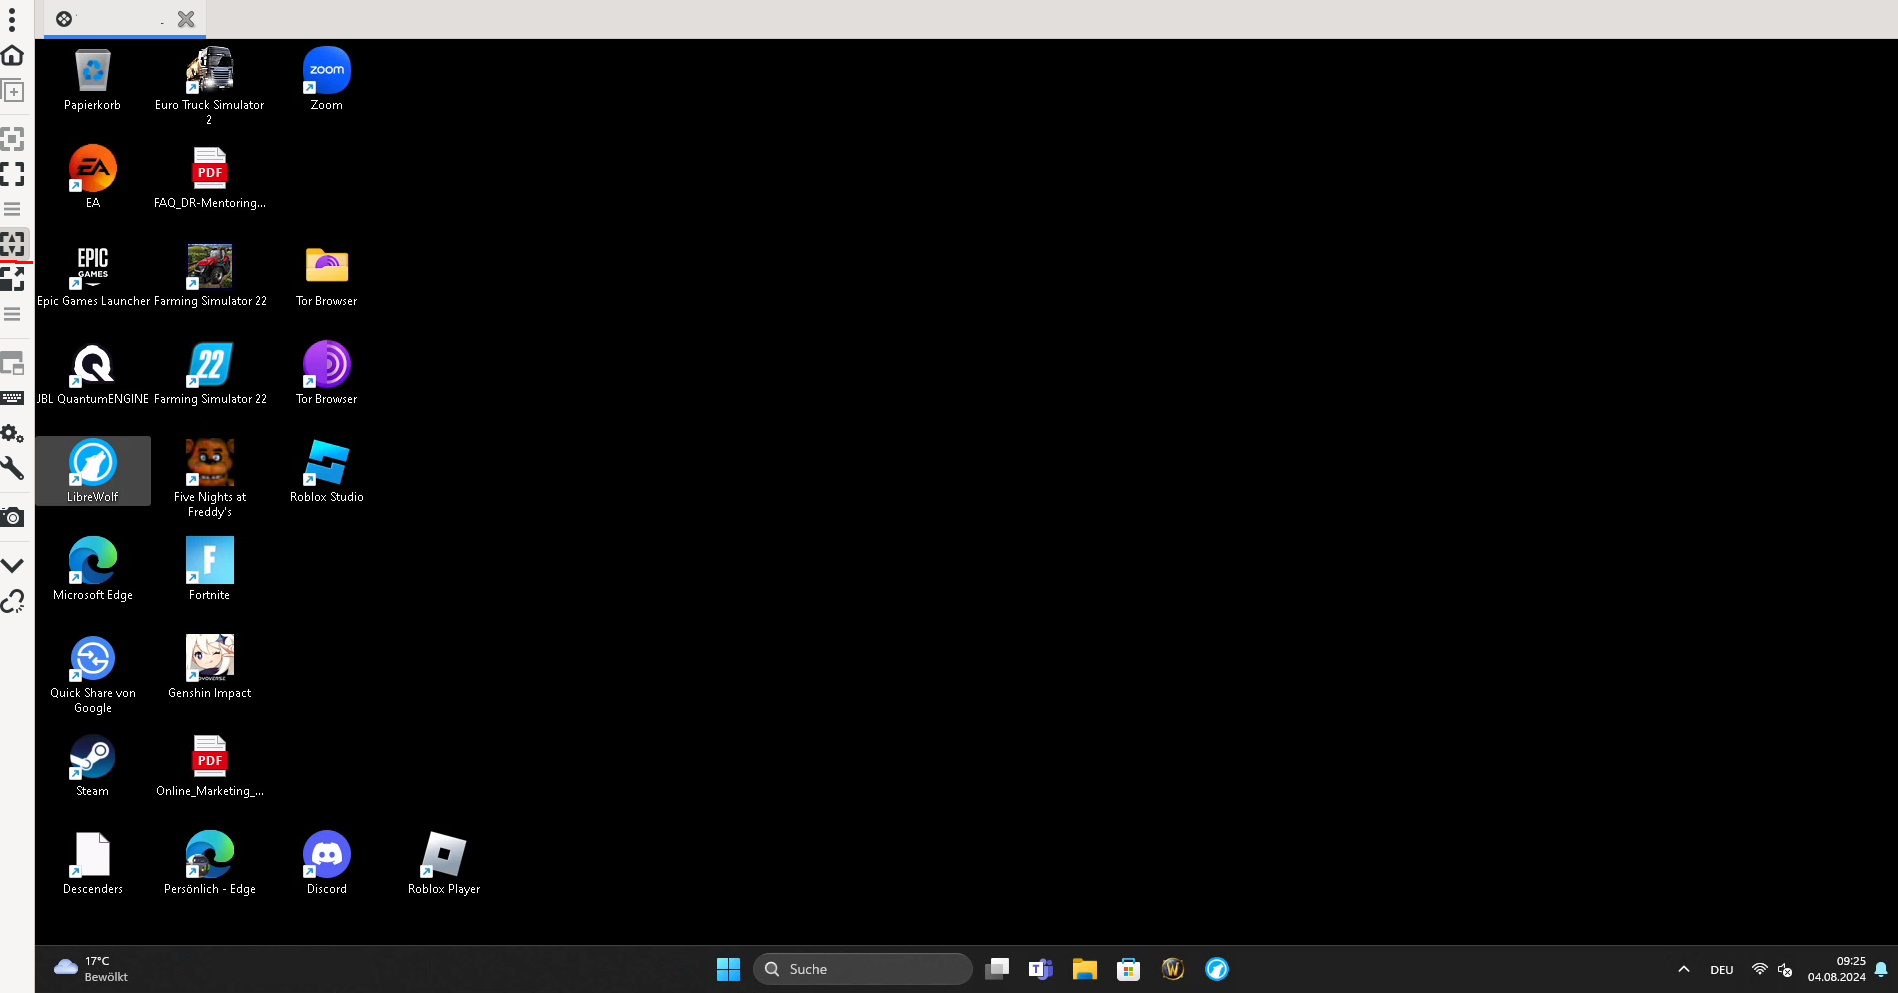Click the Windows Start button

click(728, 969)
